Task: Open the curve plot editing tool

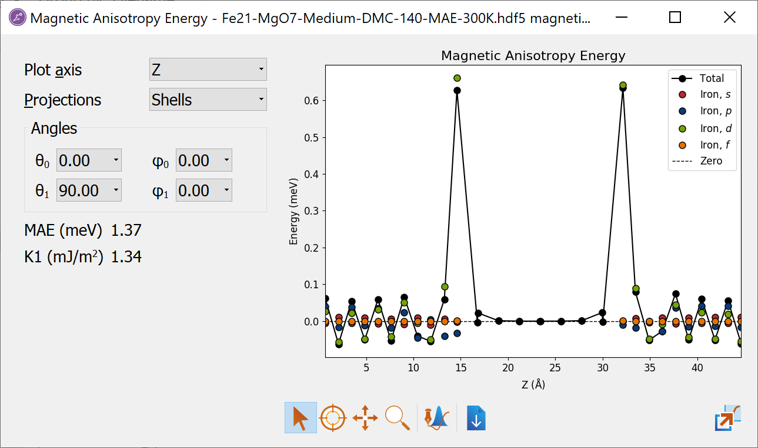Action: click(437, 418)
